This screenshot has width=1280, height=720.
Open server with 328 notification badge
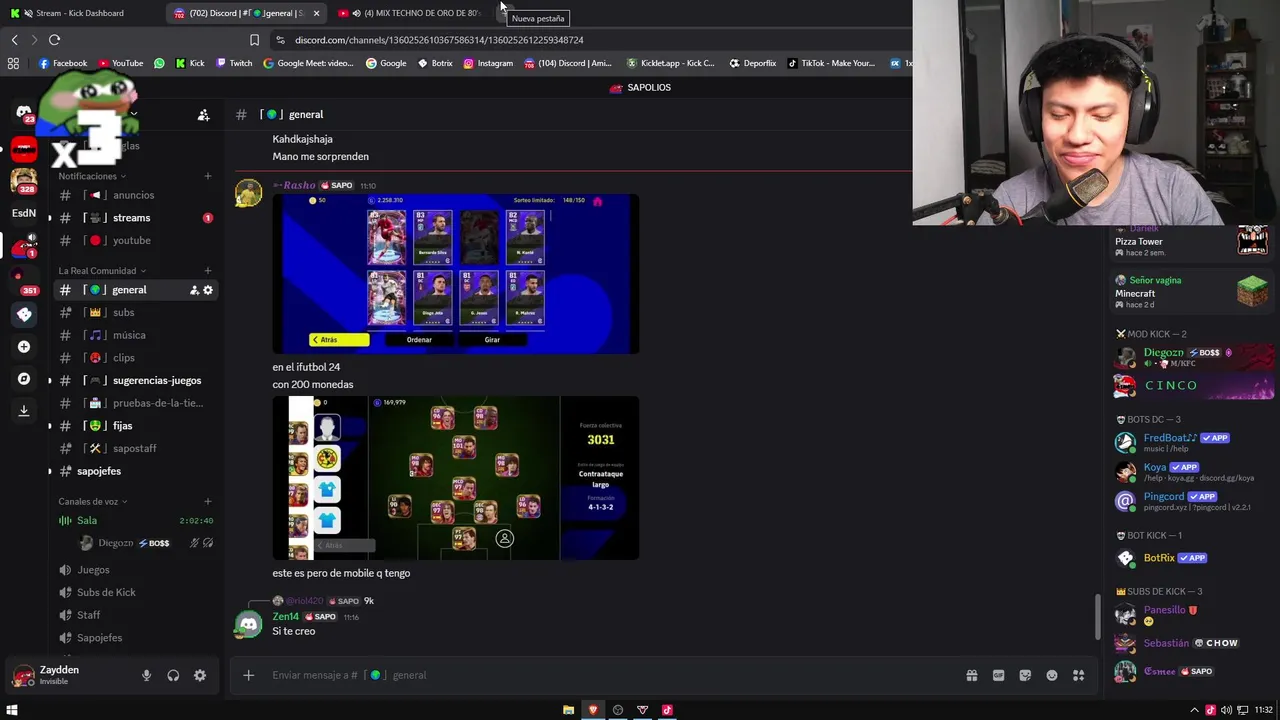(x=24, y=181)
